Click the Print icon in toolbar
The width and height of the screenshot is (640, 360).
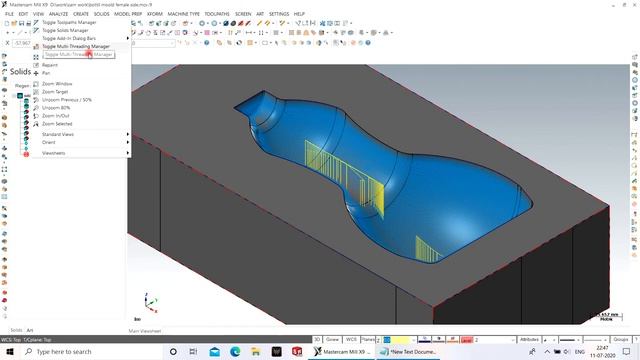click(x=28, y=23)
